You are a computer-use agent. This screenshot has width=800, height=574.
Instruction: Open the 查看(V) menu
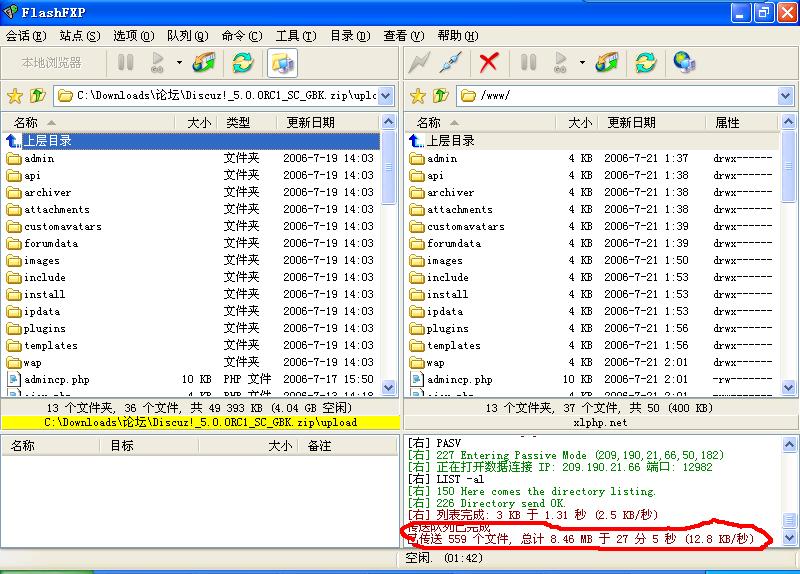pos(404,36)
